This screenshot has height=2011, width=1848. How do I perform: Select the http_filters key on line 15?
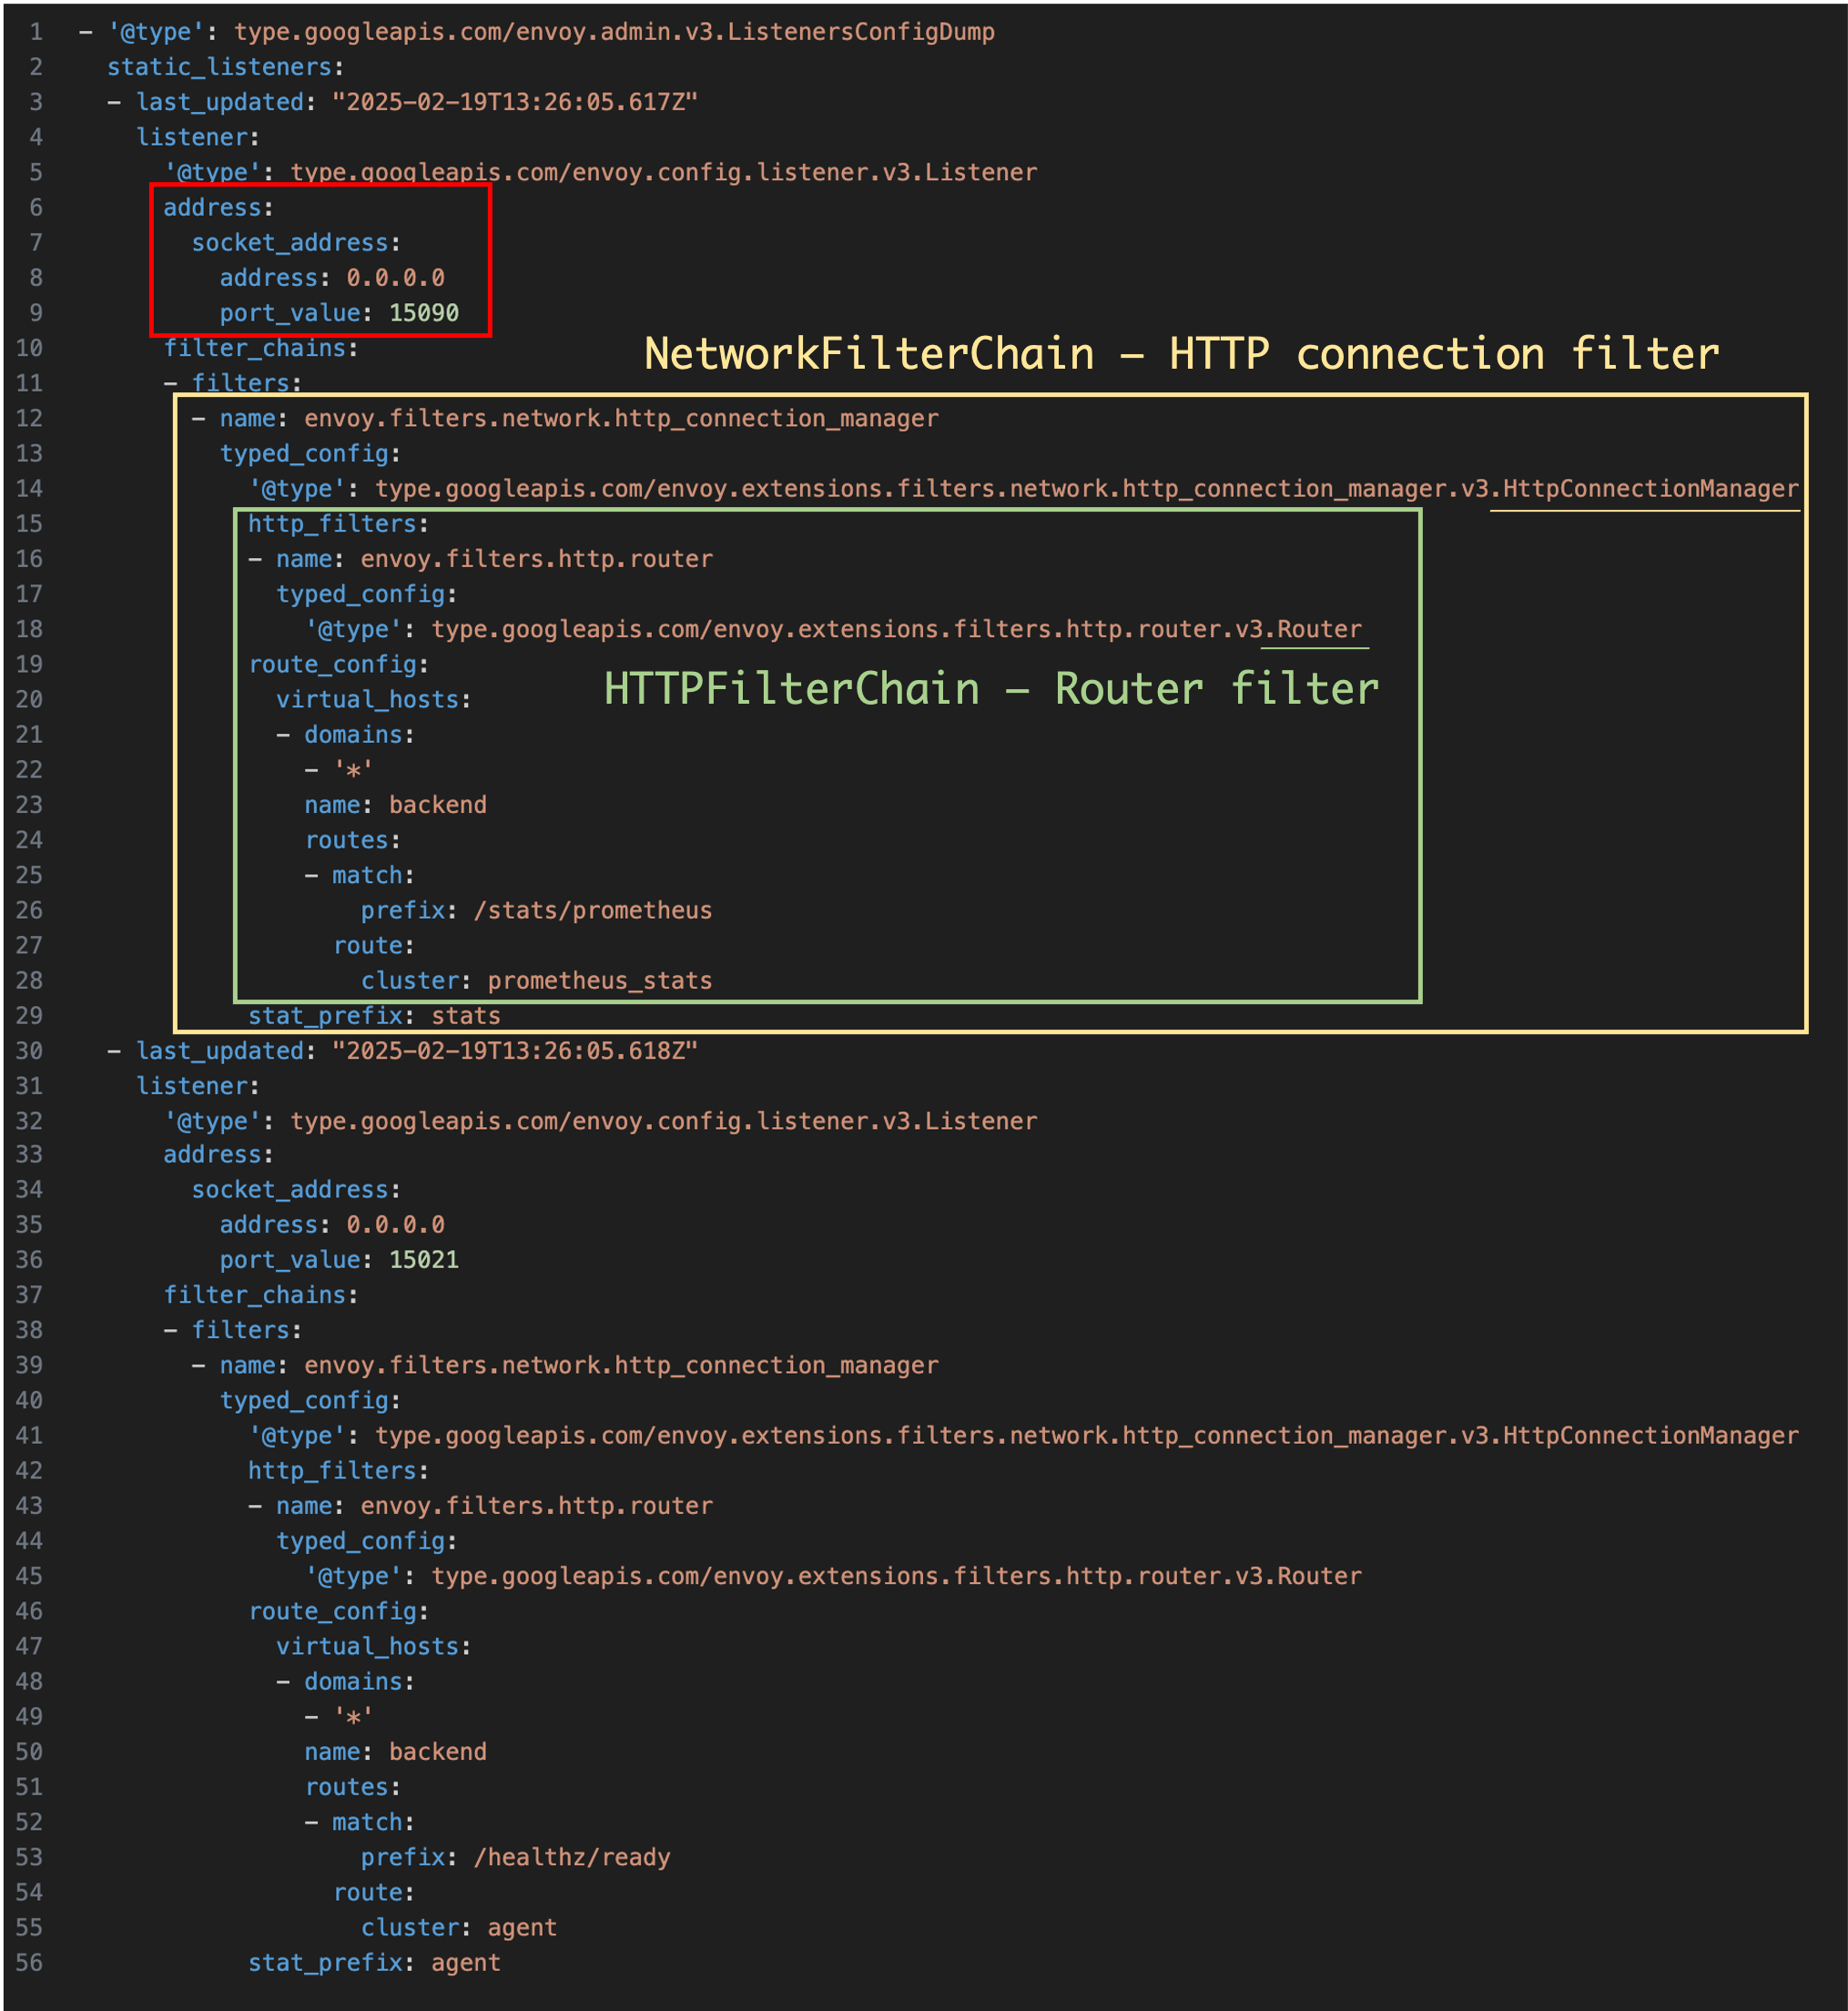coord(332,524)
